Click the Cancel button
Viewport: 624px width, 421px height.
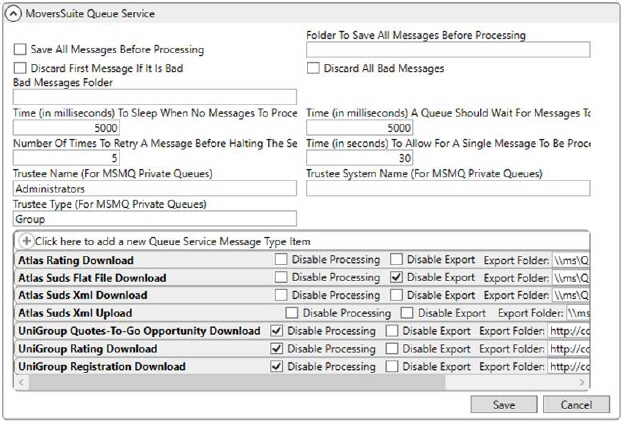point(575,405)
